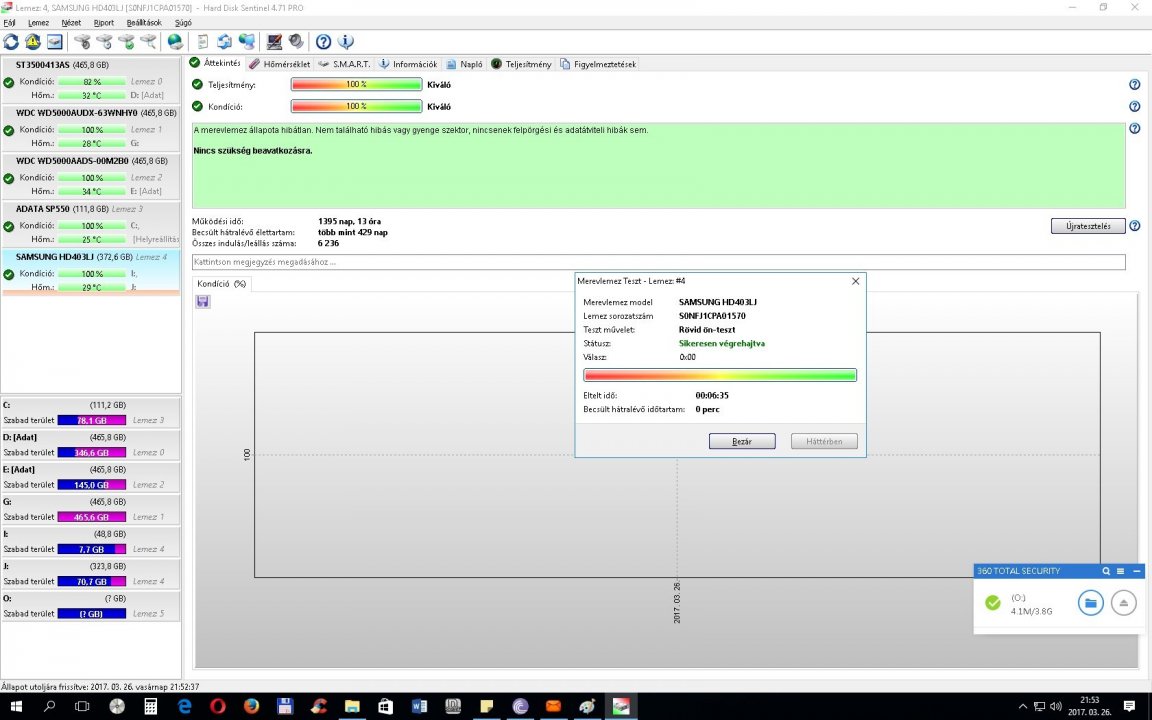
Task: Close the Merevlemez Teszt dialog with X
Action: point(855,281)
